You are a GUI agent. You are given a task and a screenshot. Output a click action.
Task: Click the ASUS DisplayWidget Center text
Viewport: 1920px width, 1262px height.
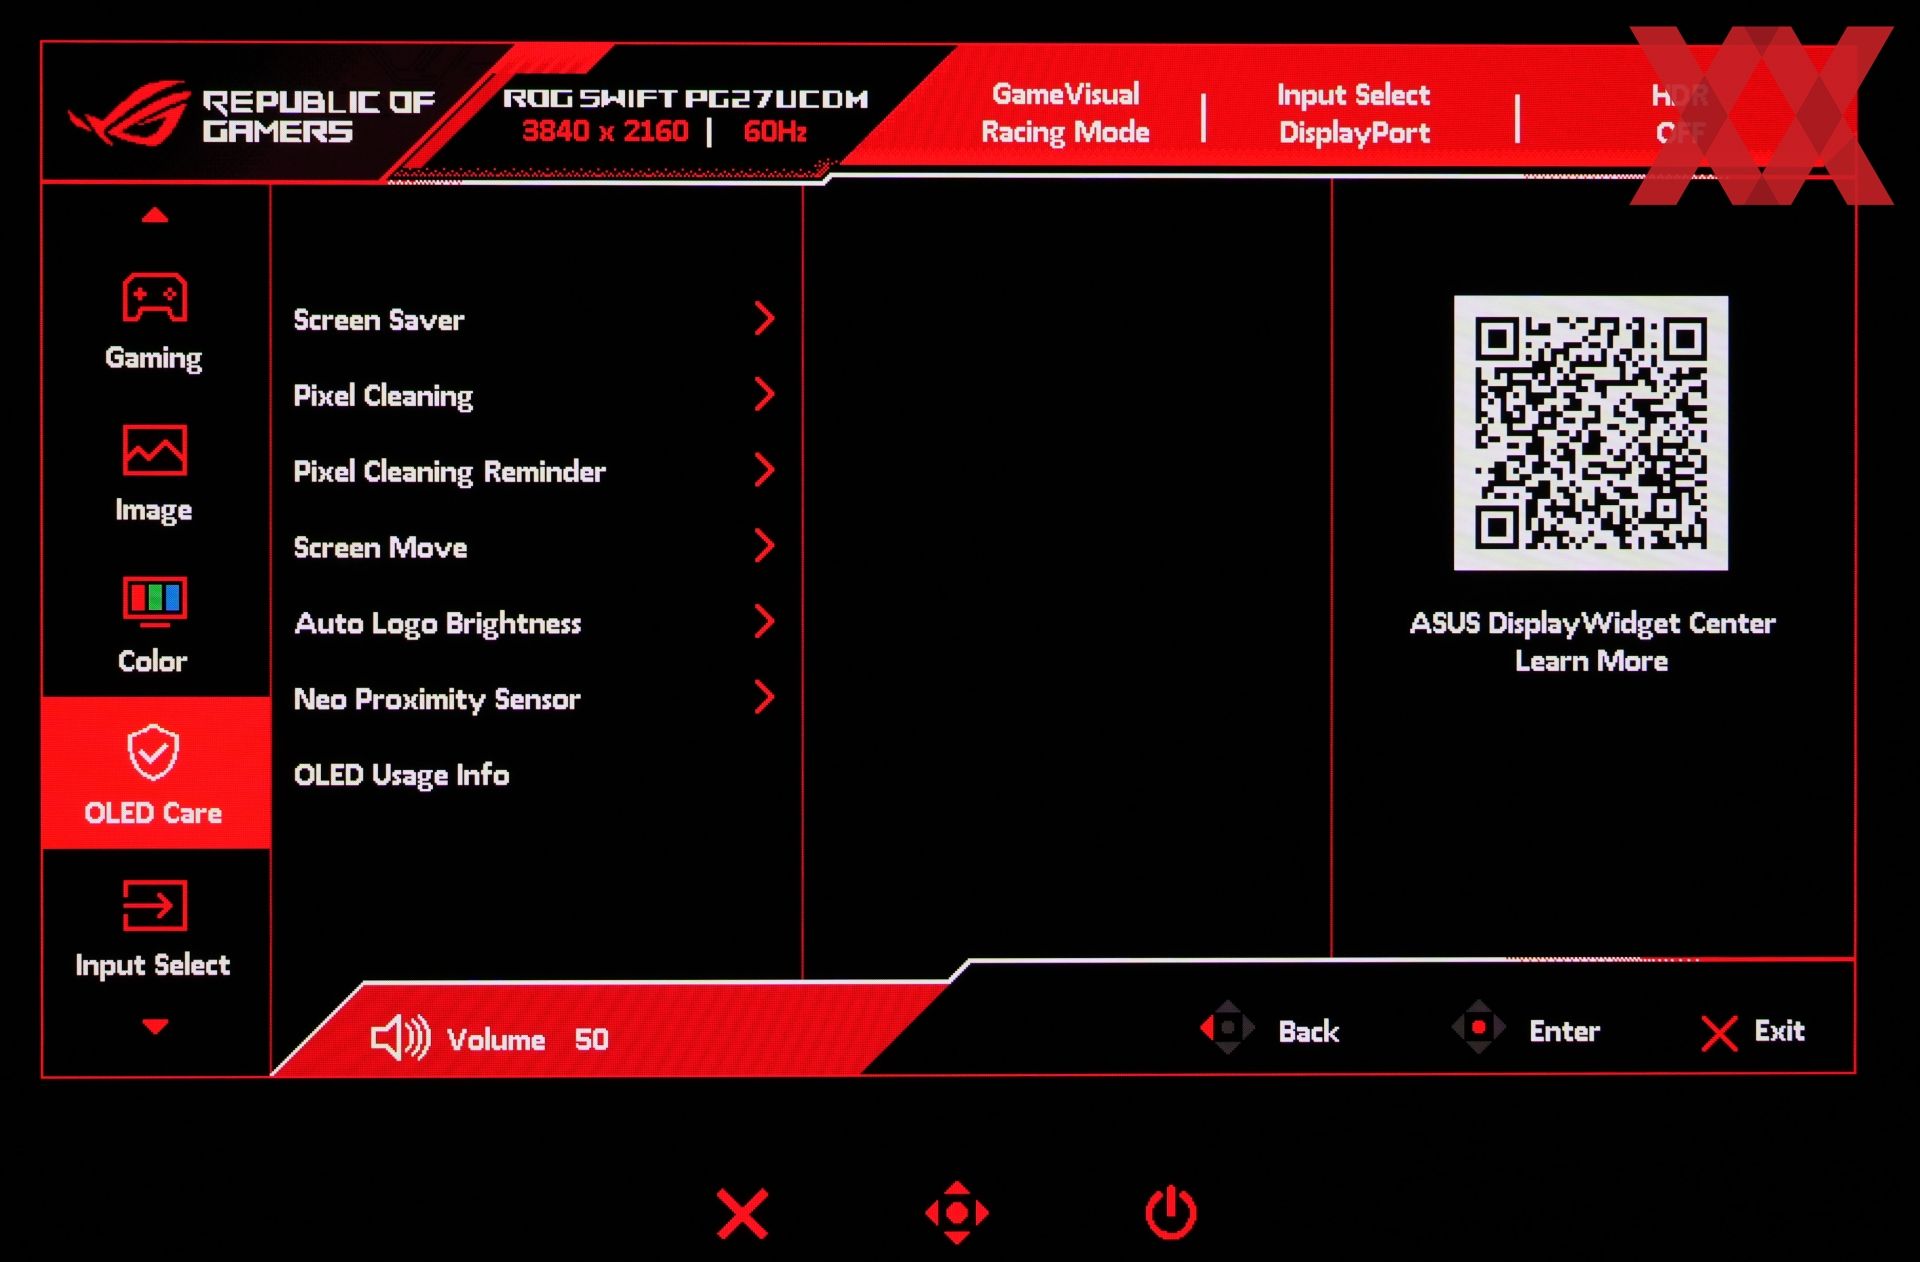[1593, 623]
